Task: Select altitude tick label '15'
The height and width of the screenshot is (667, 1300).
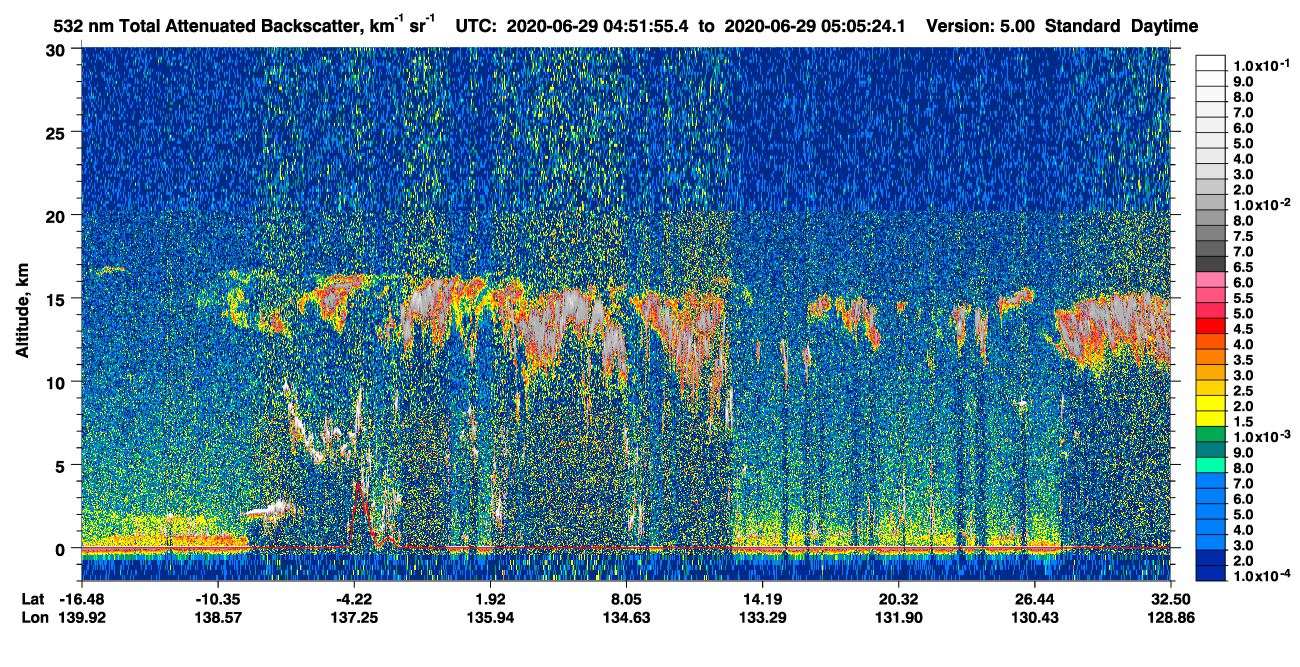Action: (58, 299)
